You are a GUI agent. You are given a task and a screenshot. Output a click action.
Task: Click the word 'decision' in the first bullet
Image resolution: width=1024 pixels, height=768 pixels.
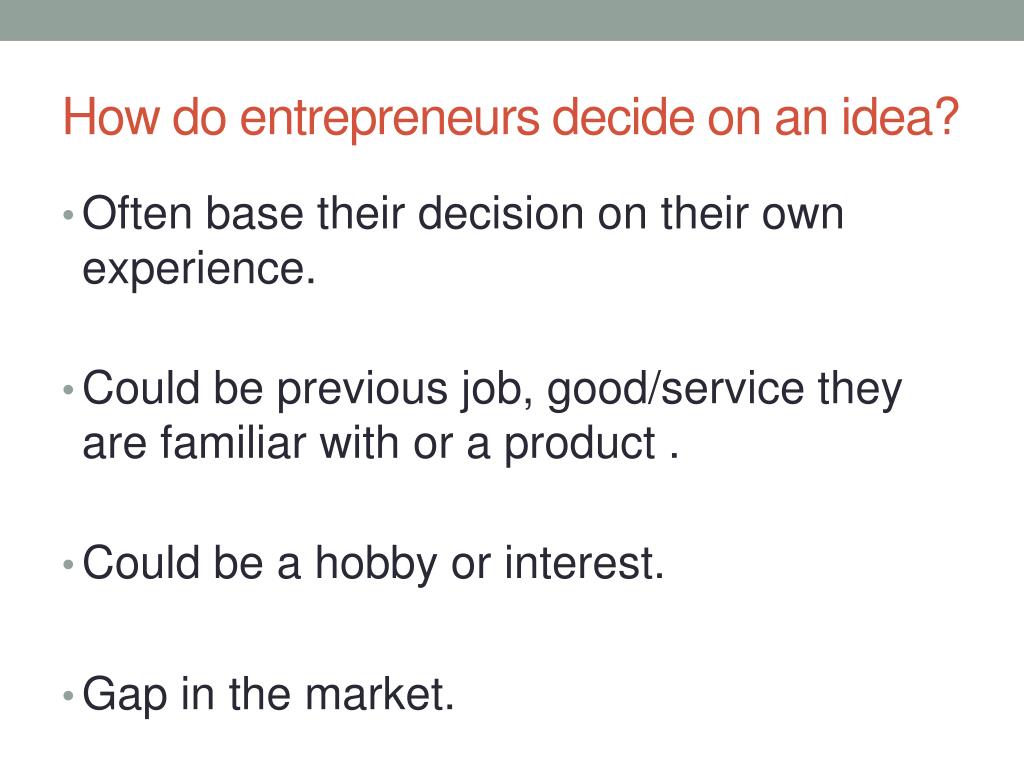pos(500,213)
